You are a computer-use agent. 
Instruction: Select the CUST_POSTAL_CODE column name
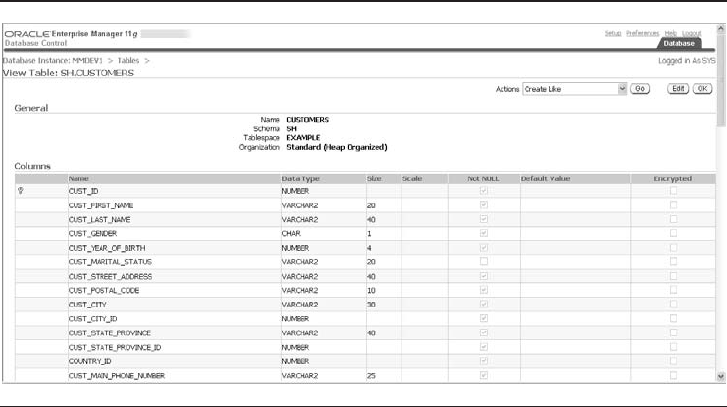click(104, 291)
